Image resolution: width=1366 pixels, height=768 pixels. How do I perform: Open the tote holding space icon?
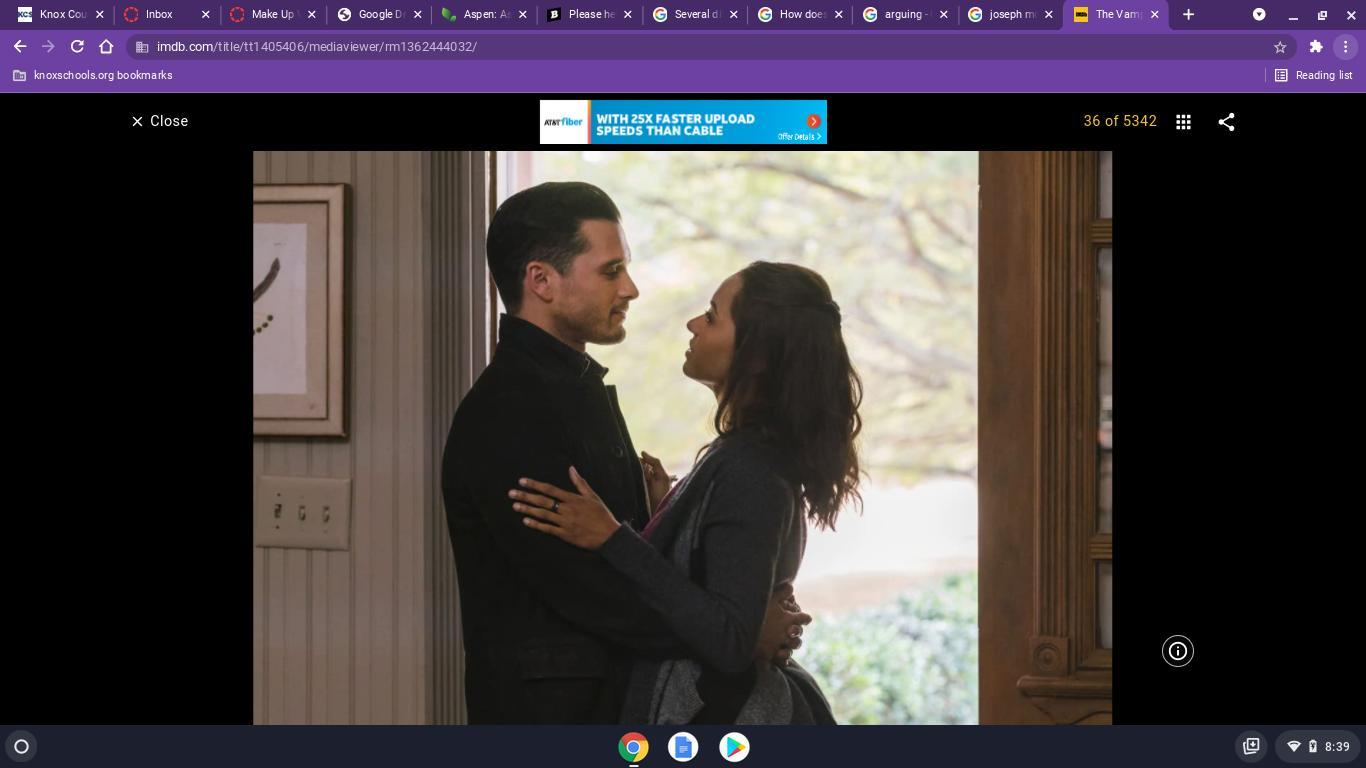(x=1250, y=746)
